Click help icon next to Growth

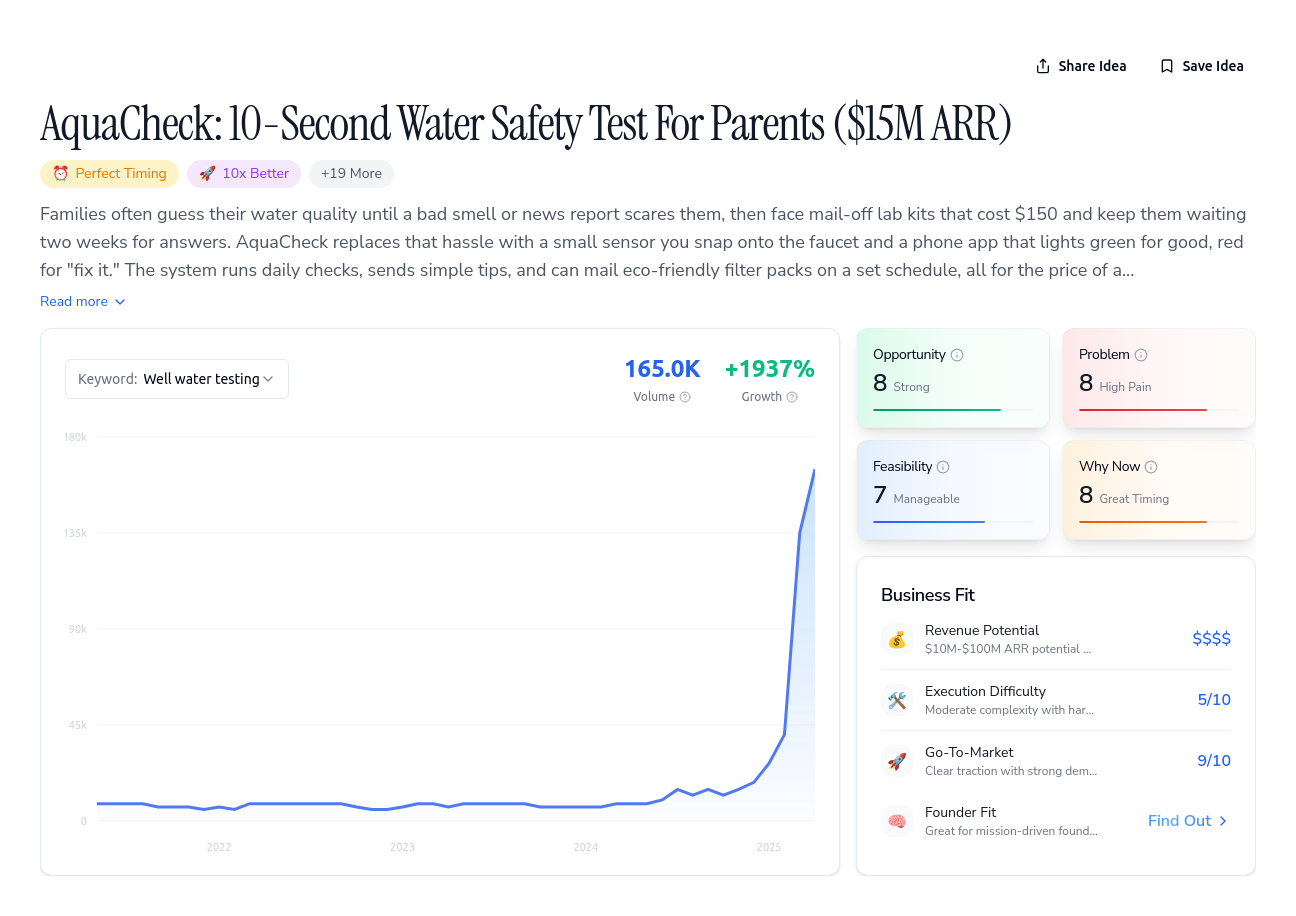point(792,397)
